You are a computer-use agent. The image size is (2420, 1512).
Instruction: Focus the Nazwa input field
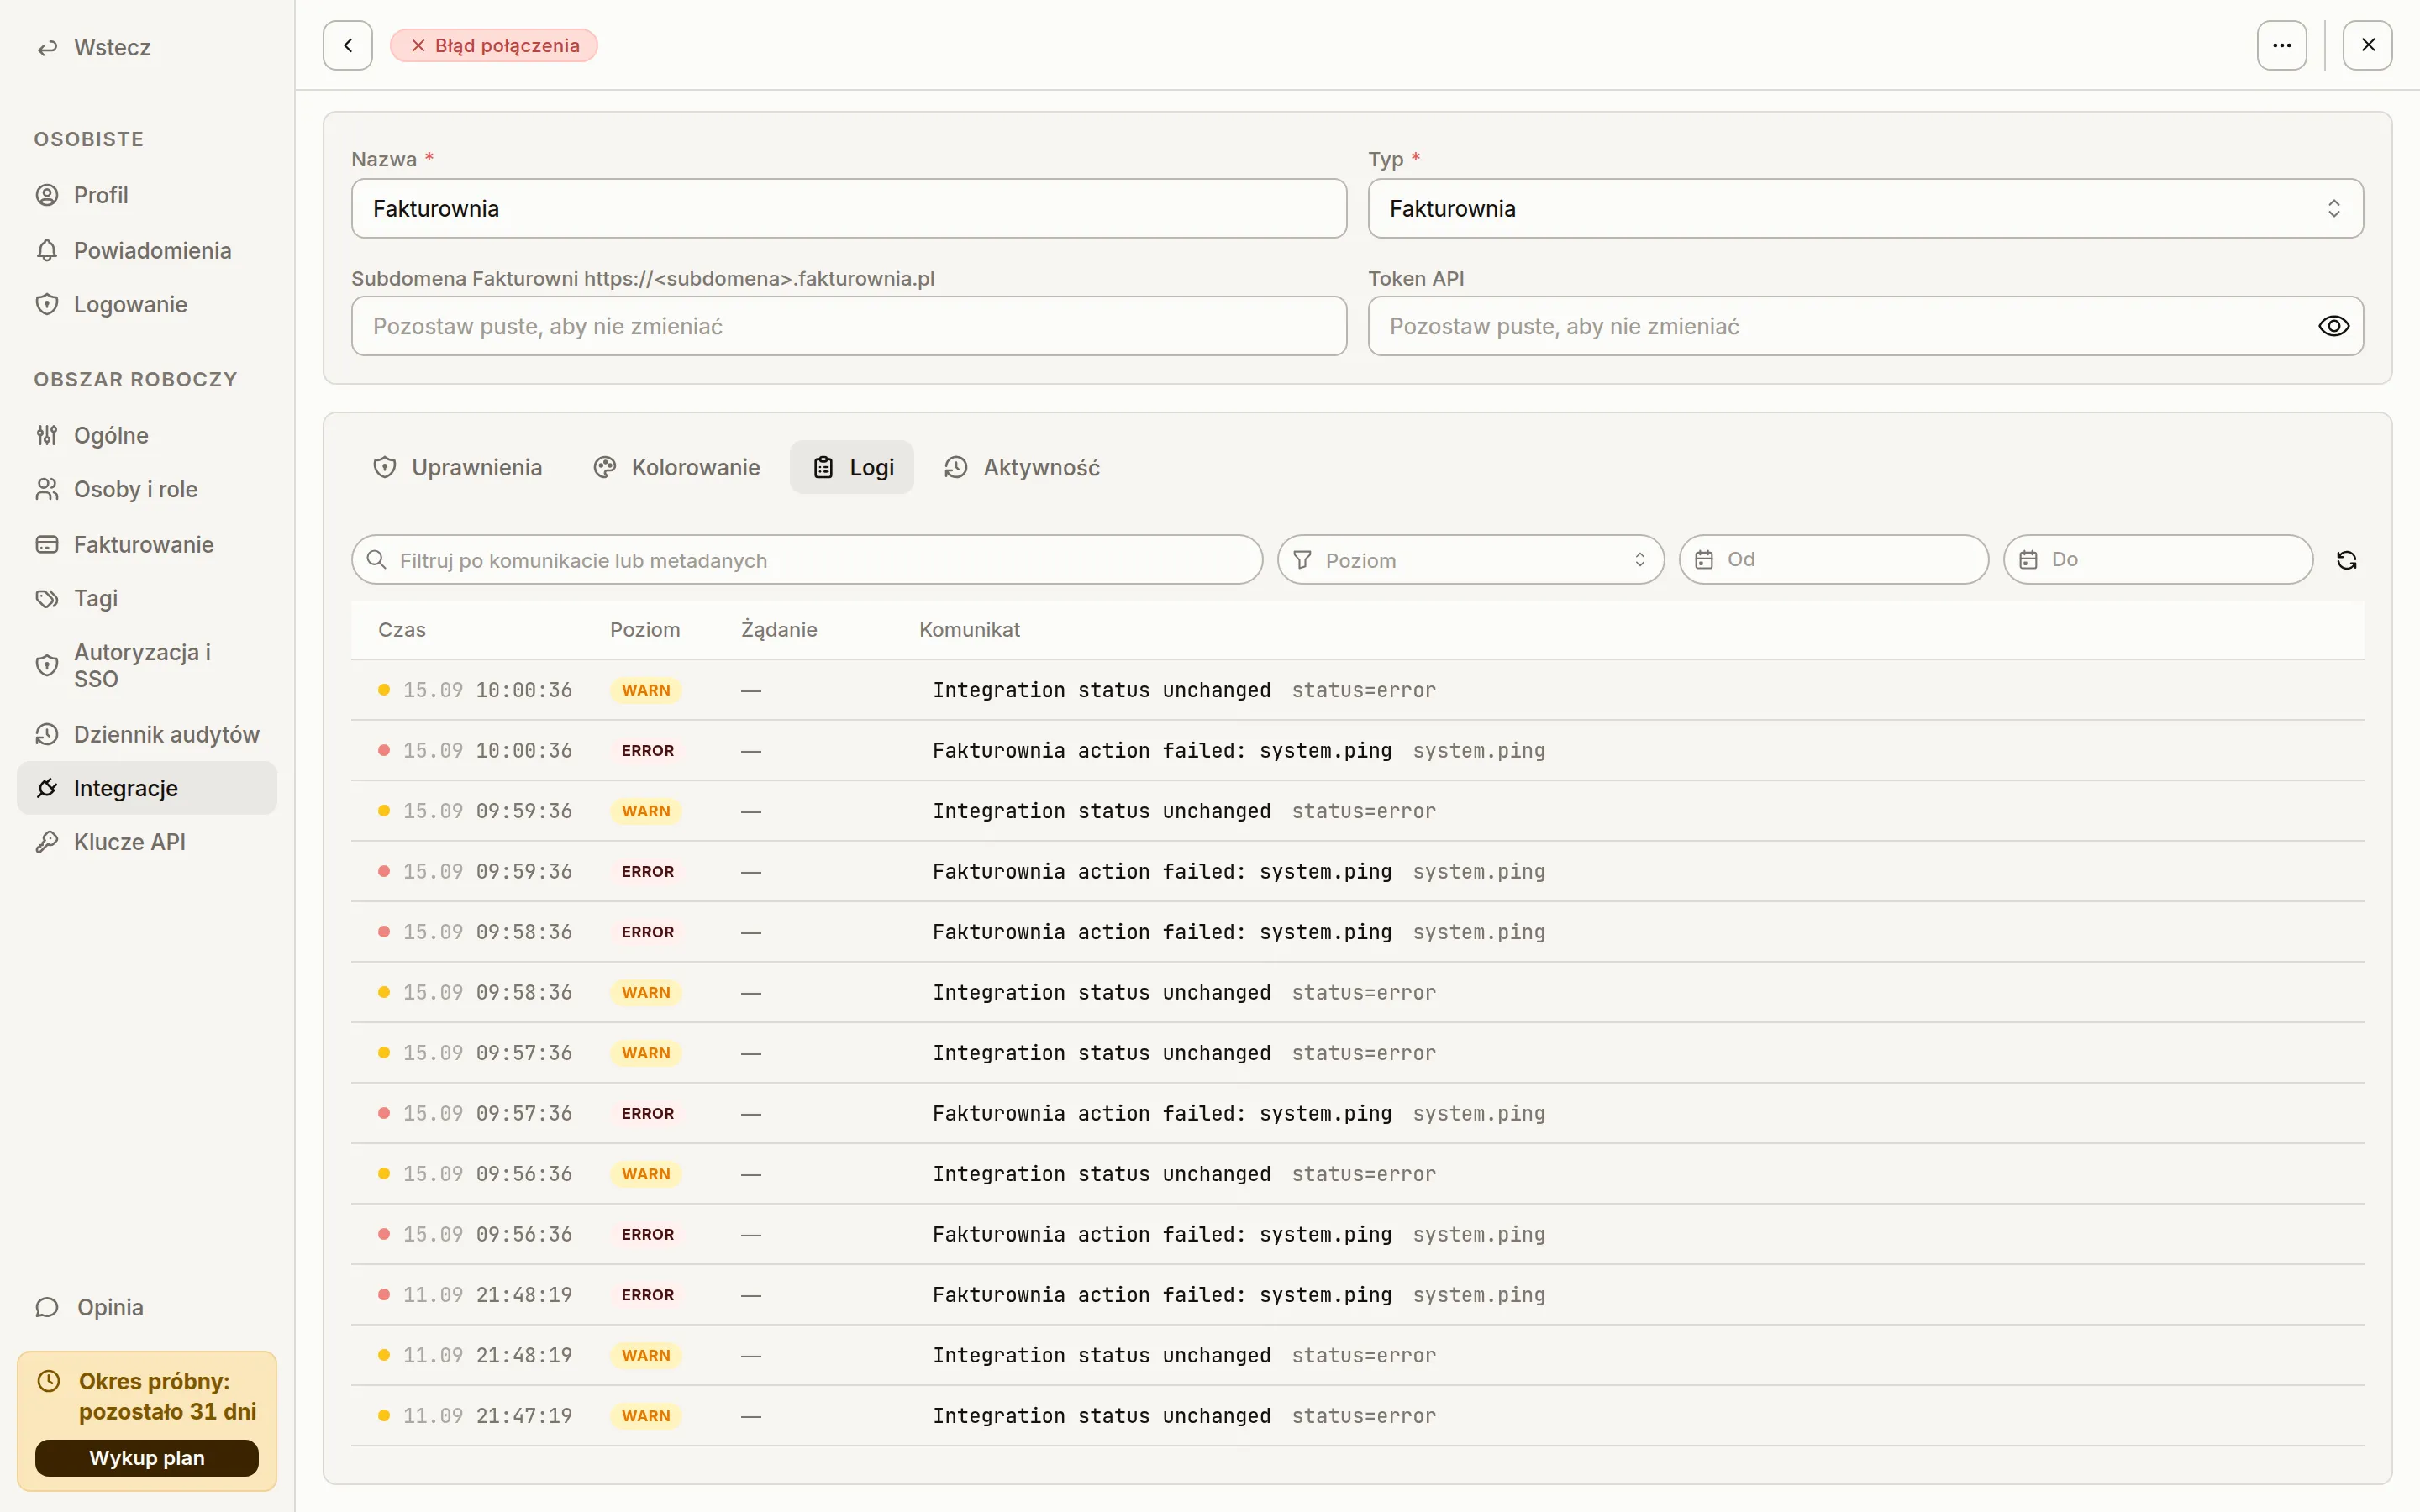849,208
